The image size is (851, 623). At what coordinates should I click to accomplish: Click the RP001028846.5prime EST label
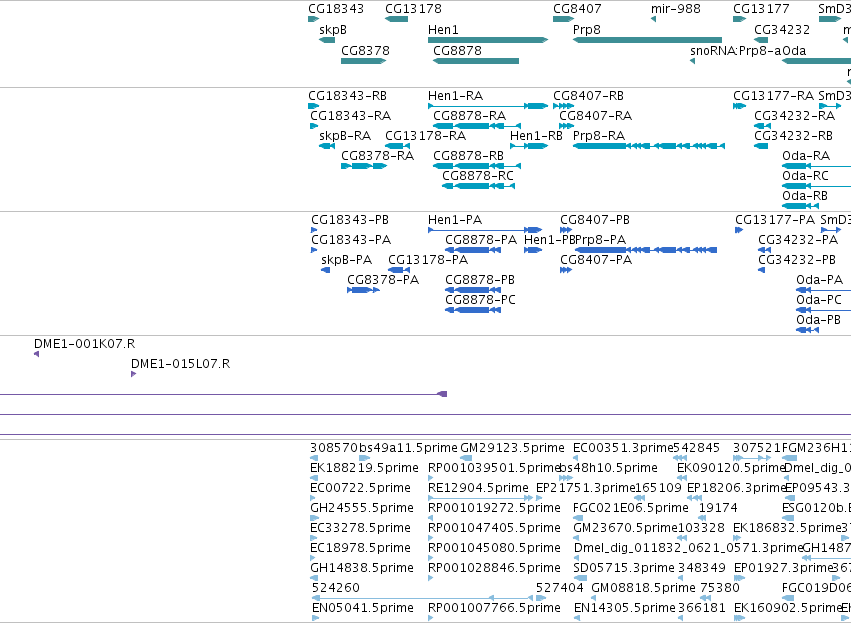pos(494,568)
